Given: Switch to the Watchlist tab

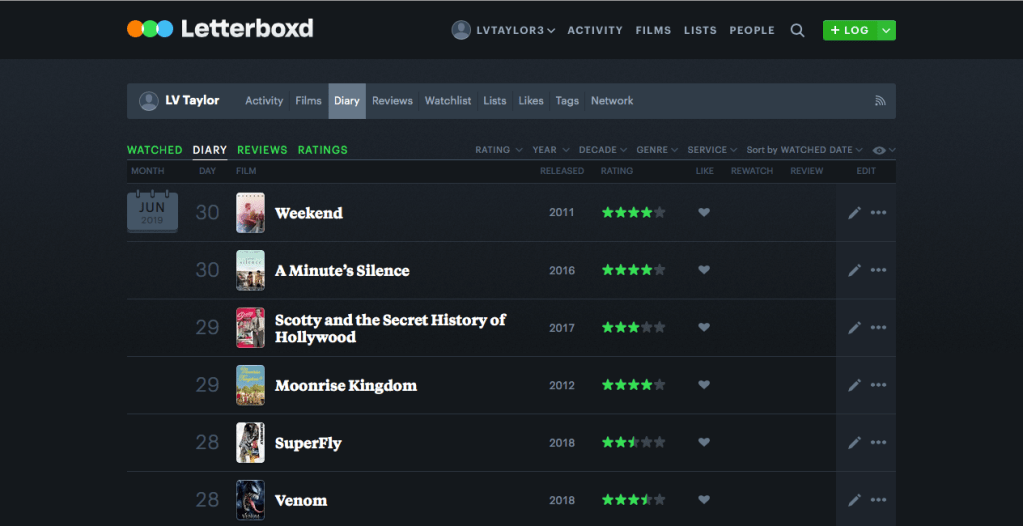Looking at the screenshot, I should (447, 101).
